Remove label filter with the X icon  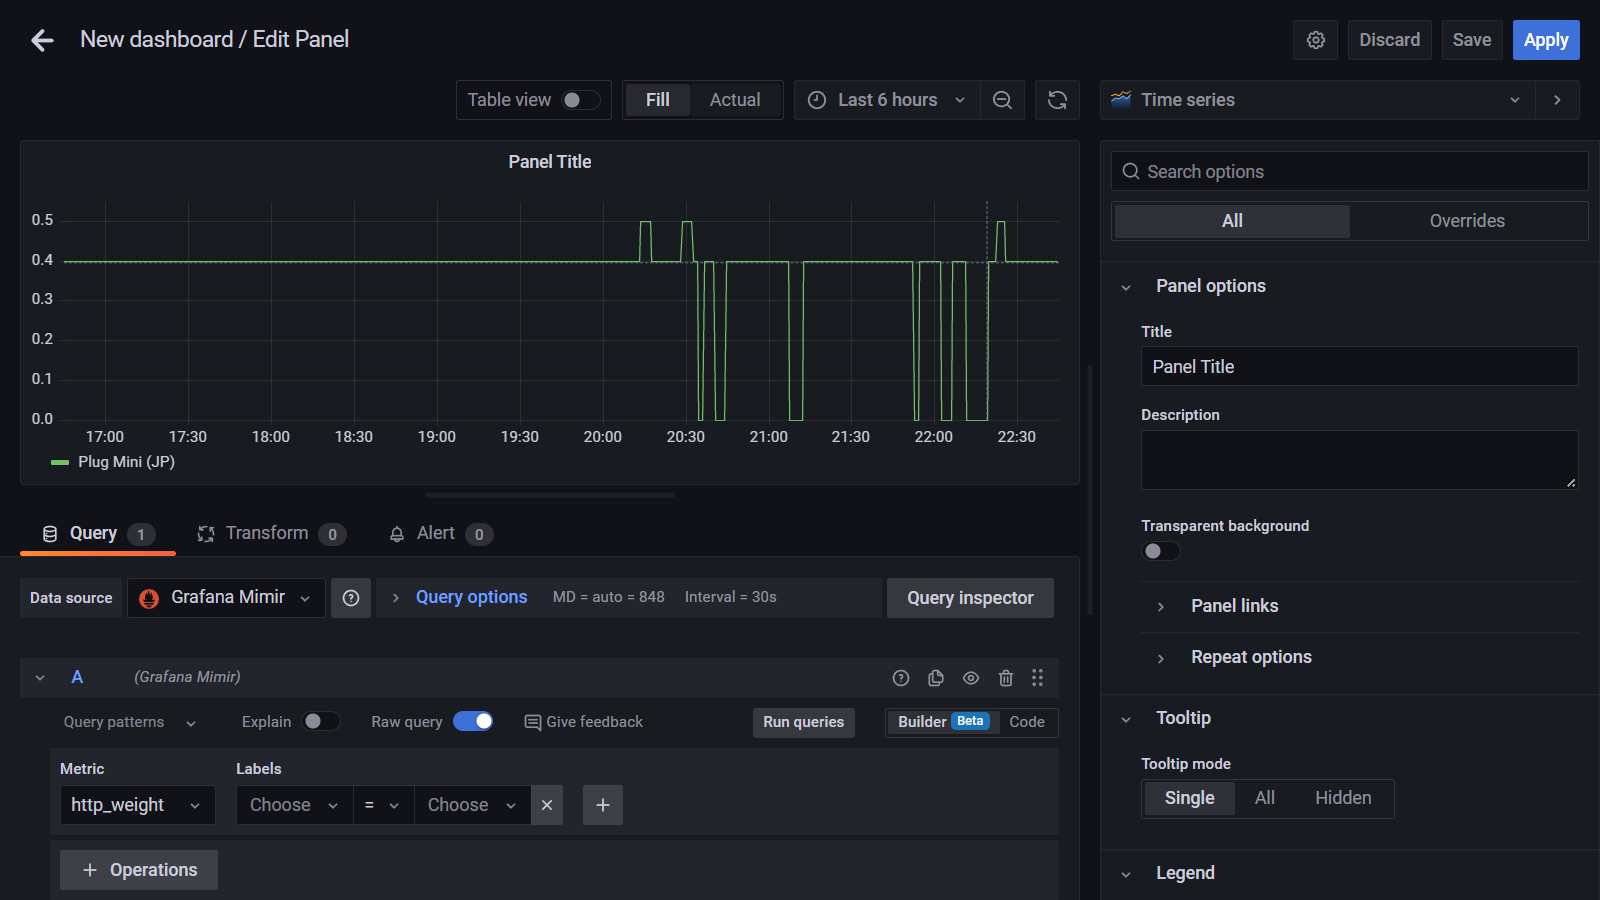(547, 805)
